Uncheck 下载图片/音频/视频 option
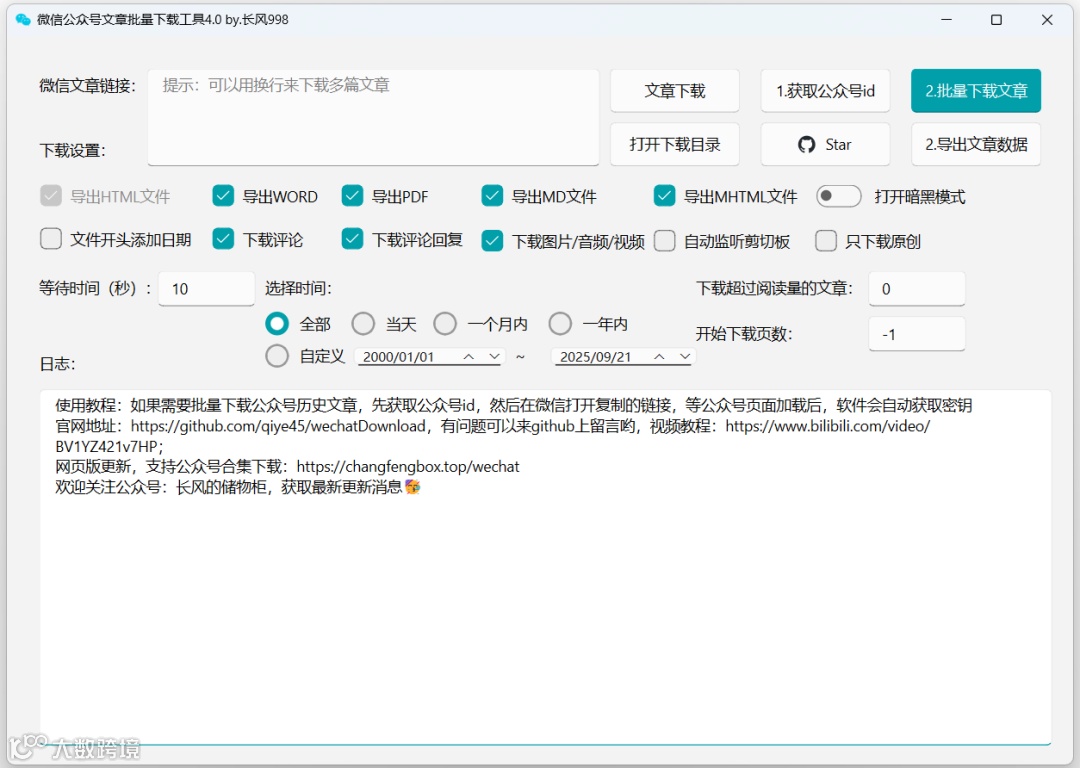This screenshot has height=768, width=1080. [492, 241]
